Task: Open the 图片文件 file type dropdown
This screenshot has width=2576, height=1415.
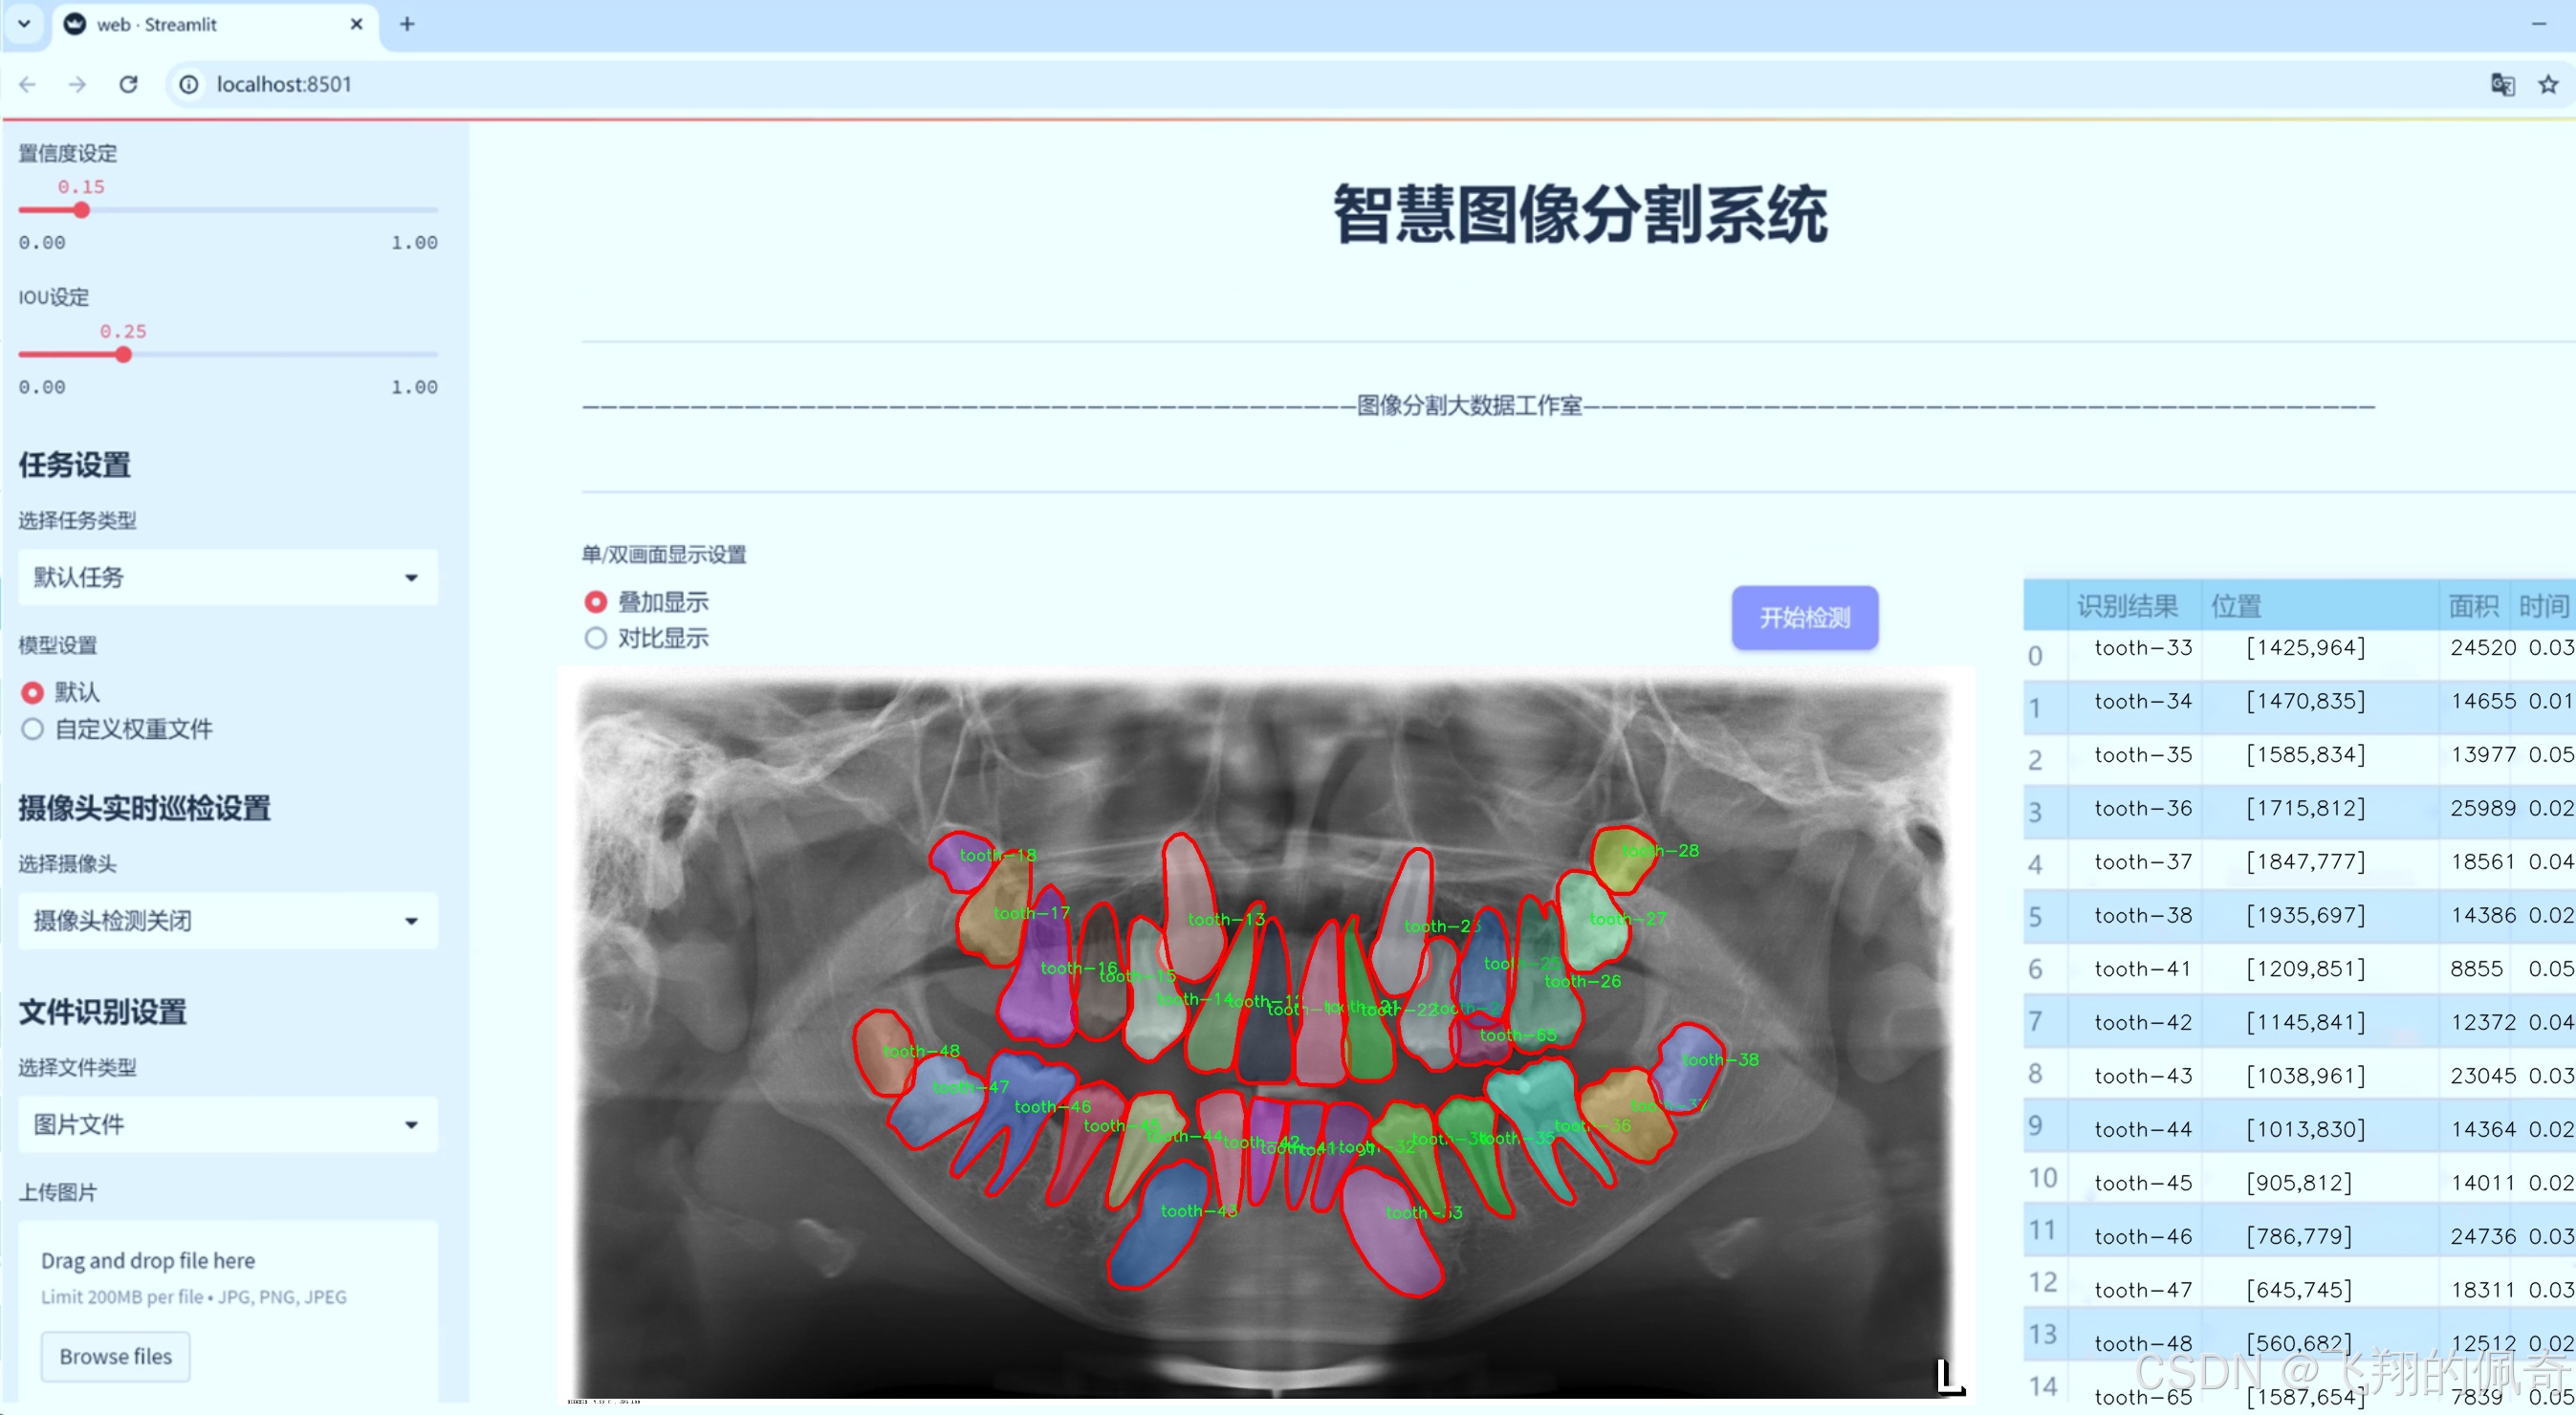Action: click(x=228, y=1124)
